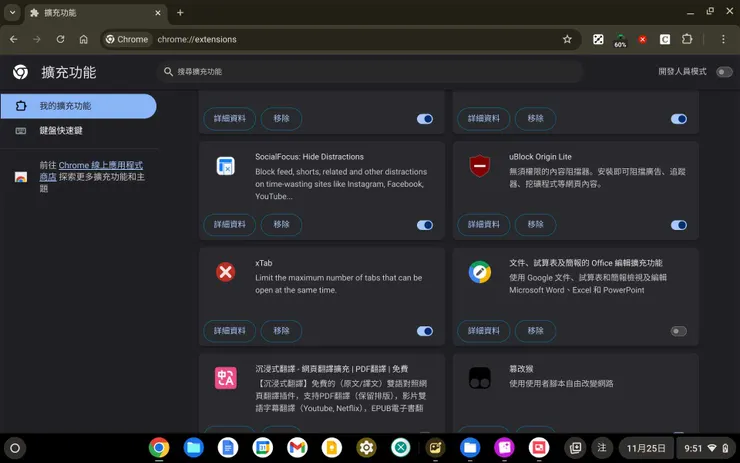740x463 pixels.
Task: Click the Chrome logo beside 擴充功能 title
Action: pyautogui.click(x=20, y=72)
